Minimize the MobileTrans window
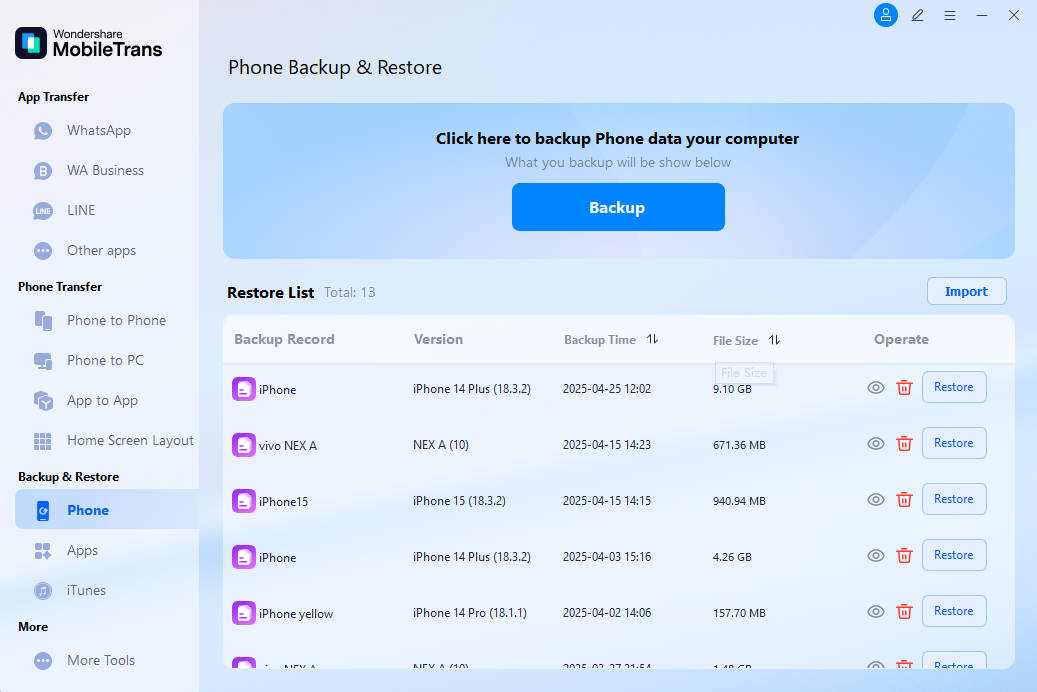1037x692 pixels. pos(981,15)
